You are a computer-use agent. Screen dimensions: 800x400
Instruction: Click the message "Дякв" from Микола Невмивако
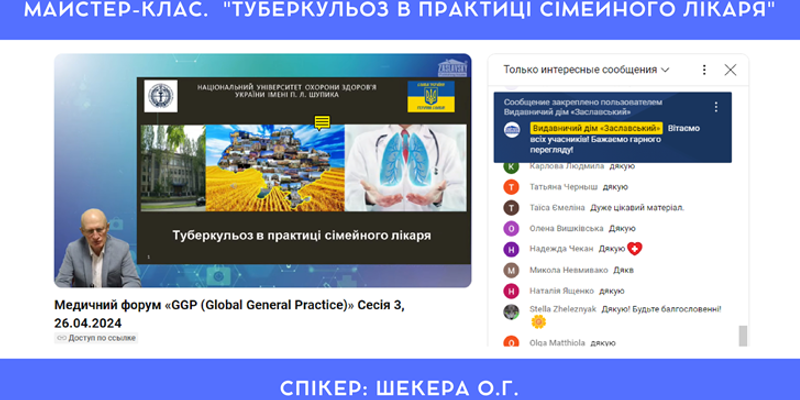coord(623,270)
